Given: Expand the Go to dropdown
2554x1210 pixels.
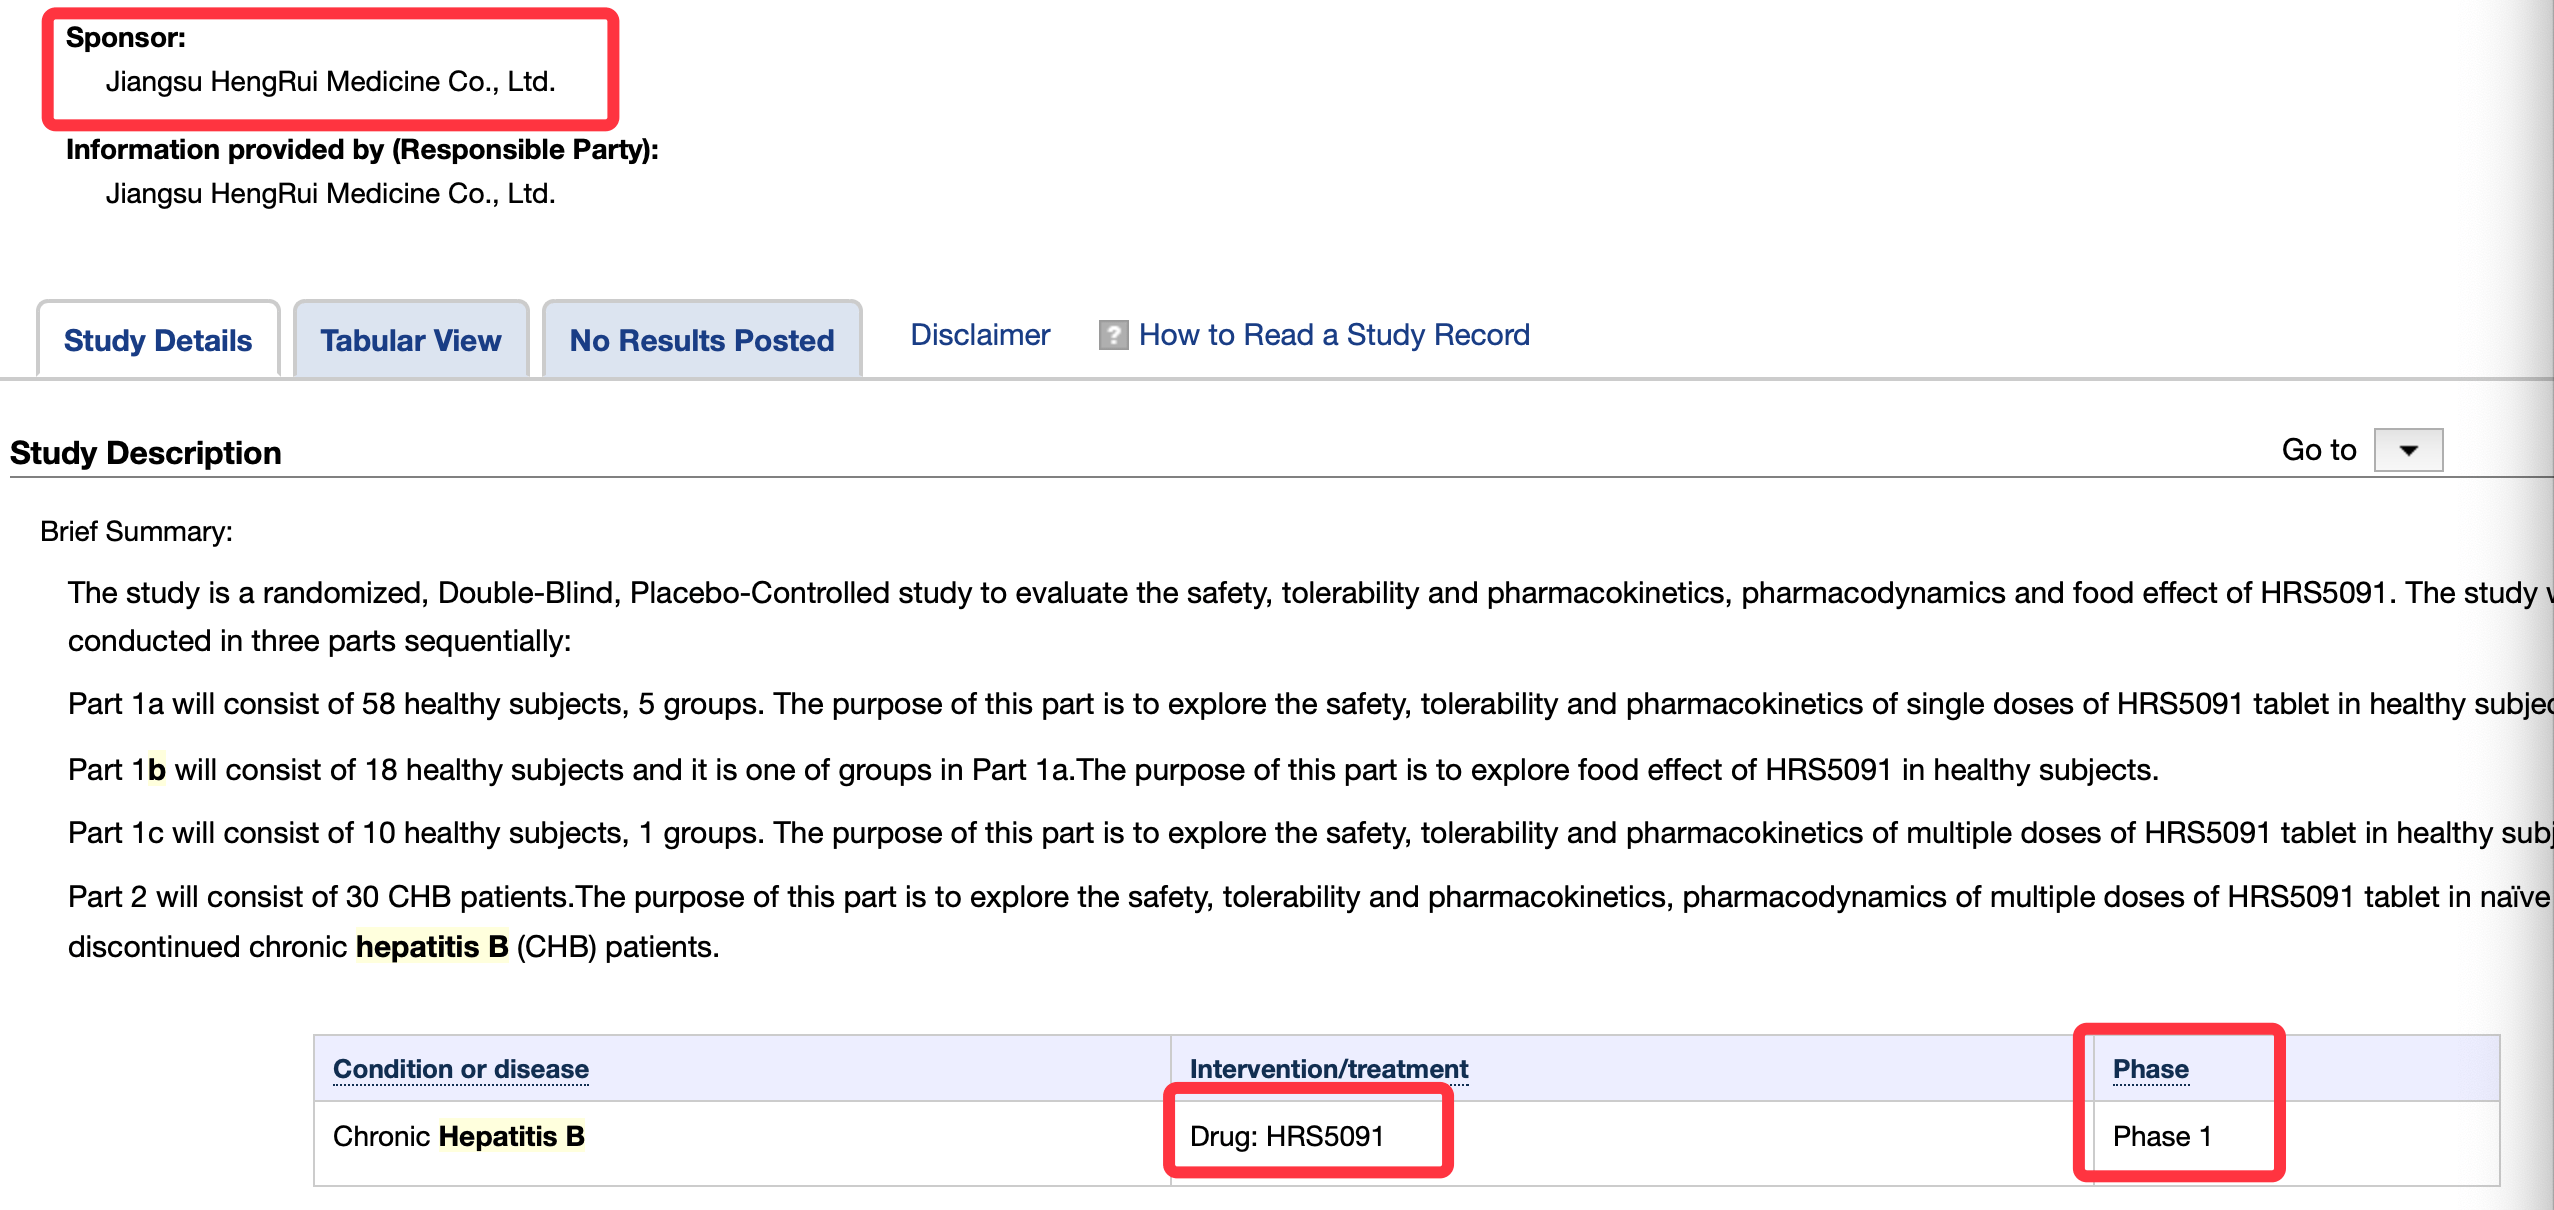Looking at the screenshot, I should (2408, 450).
